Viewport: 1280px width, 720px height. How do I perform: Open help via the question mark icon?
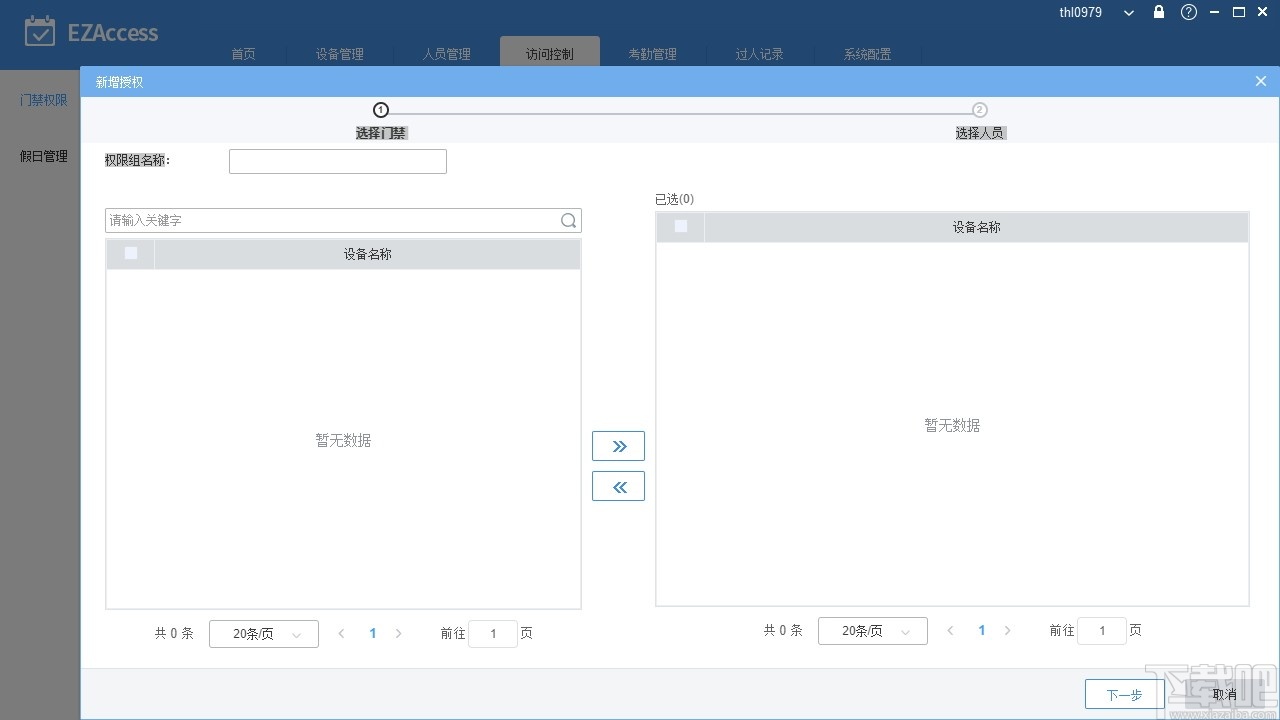point(1188,12)
